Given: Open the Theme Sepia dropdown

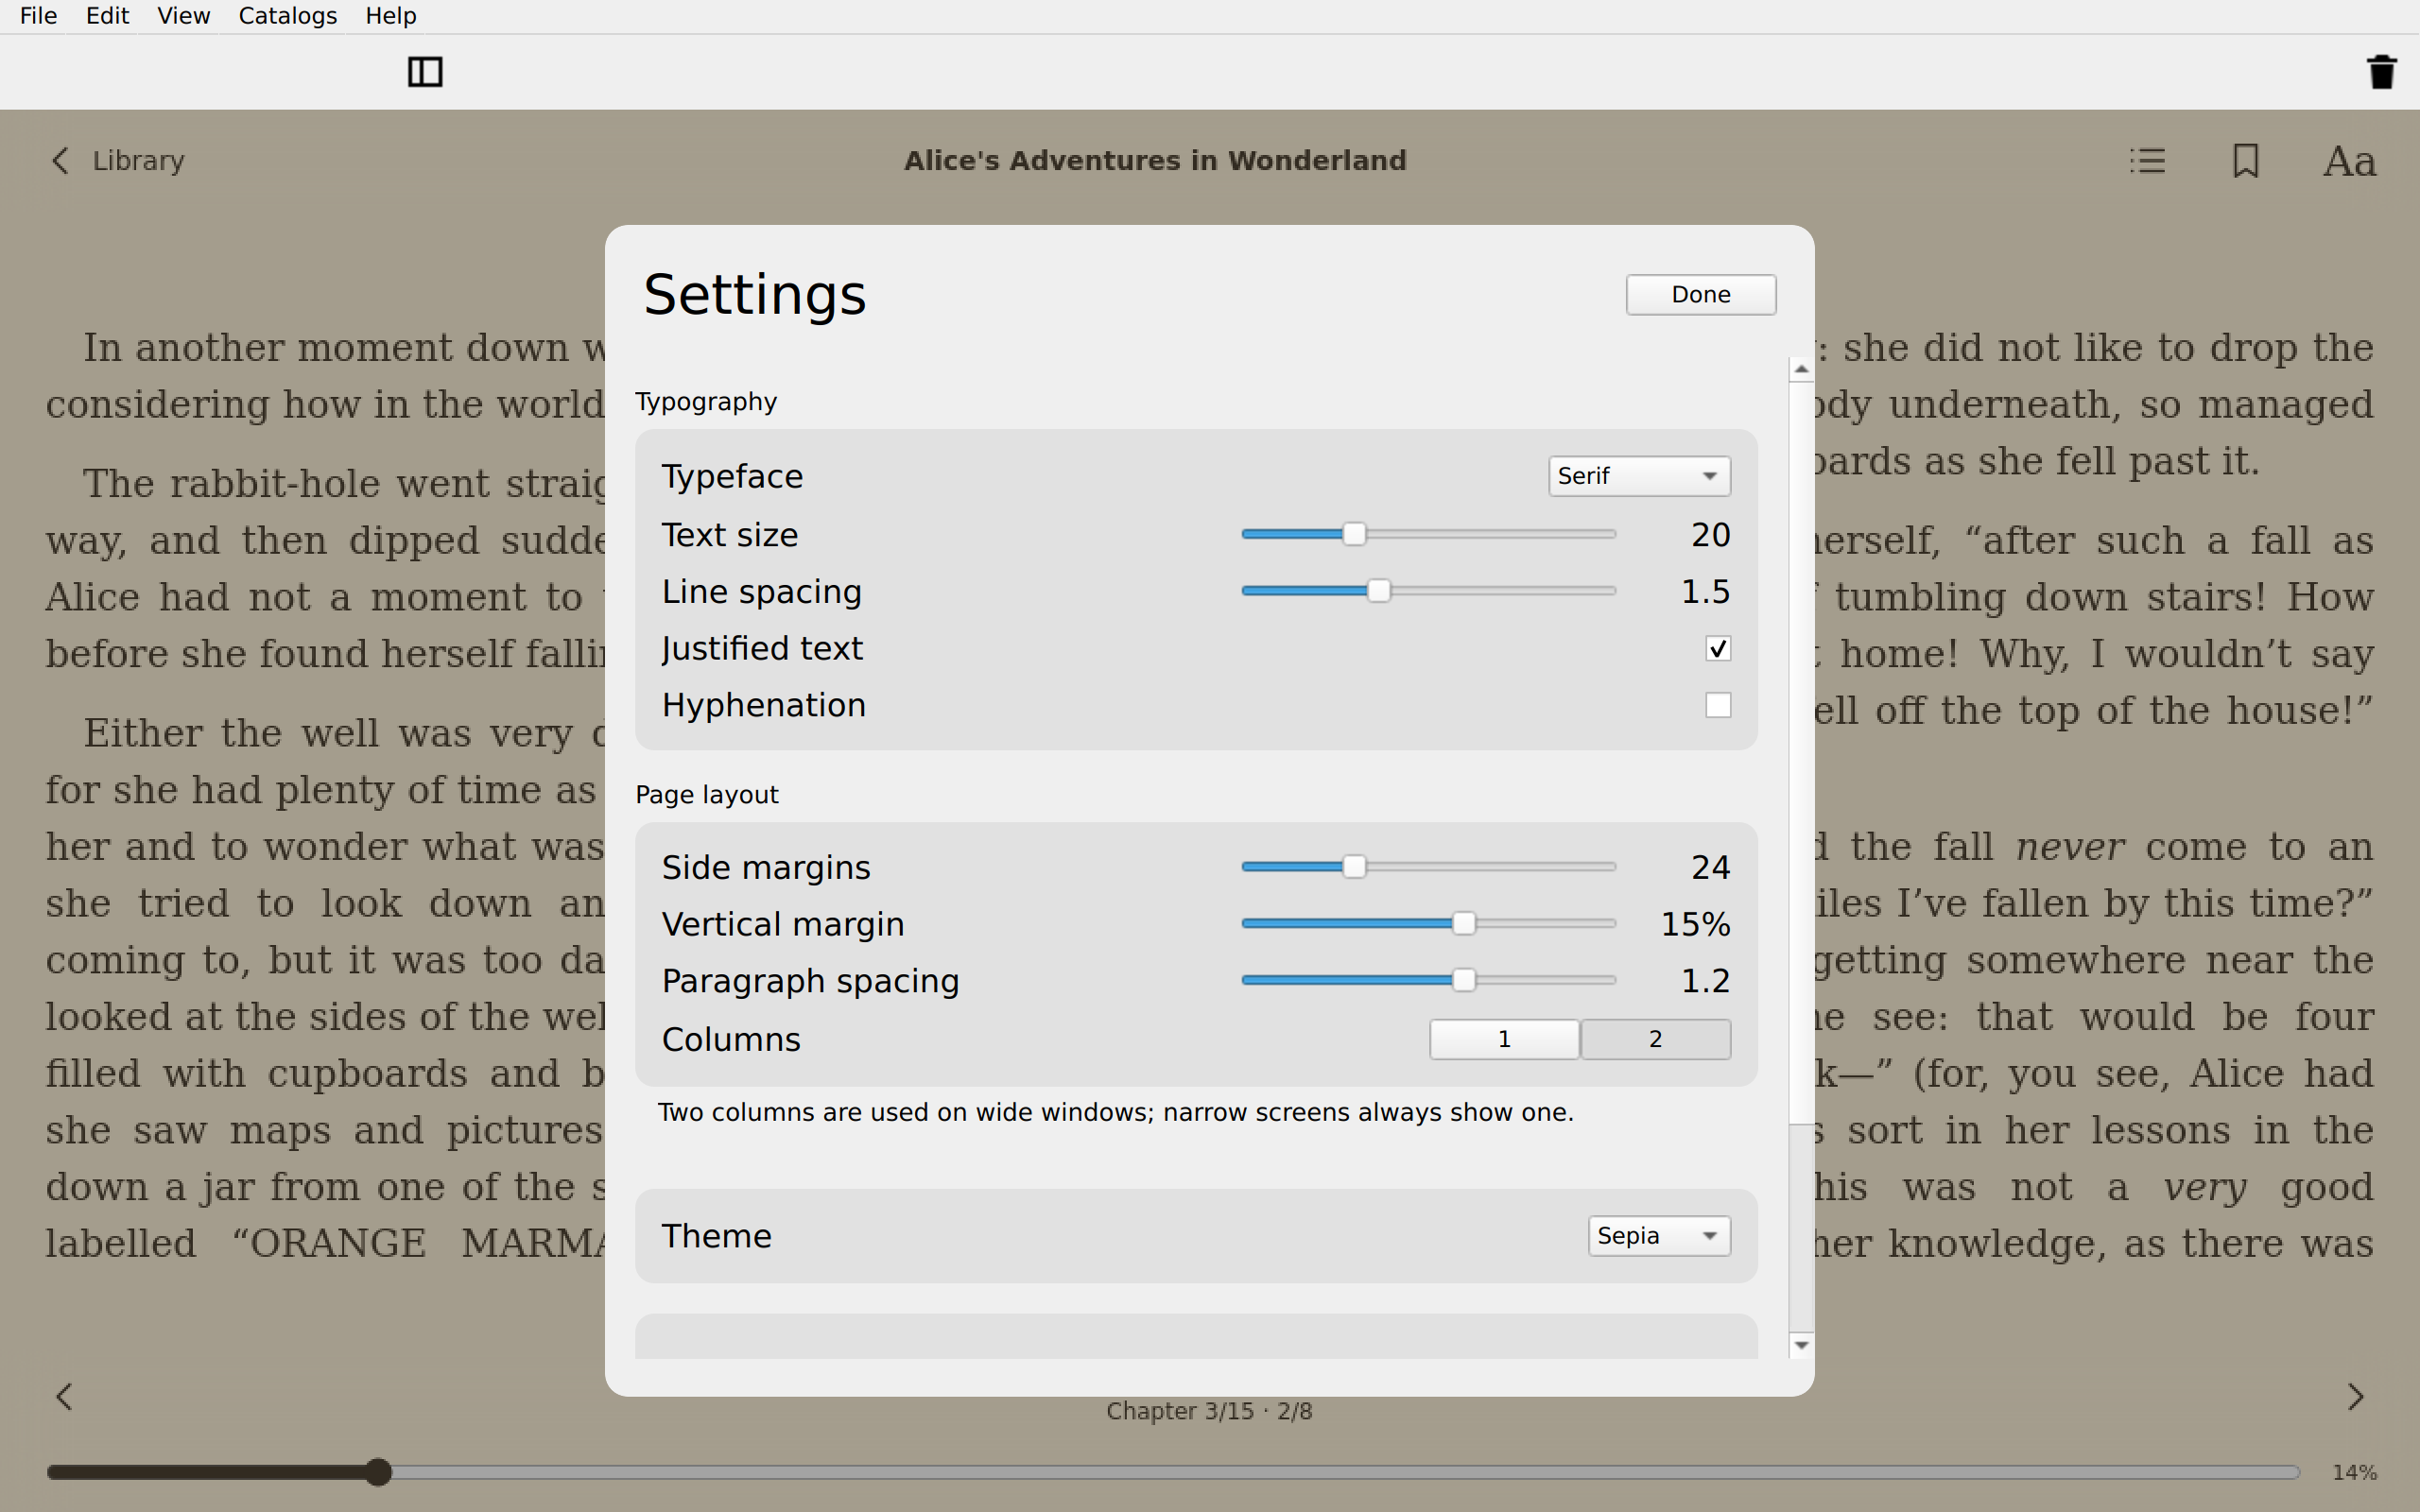Looking at the screenshot, I should (x=1659, y=1236).
